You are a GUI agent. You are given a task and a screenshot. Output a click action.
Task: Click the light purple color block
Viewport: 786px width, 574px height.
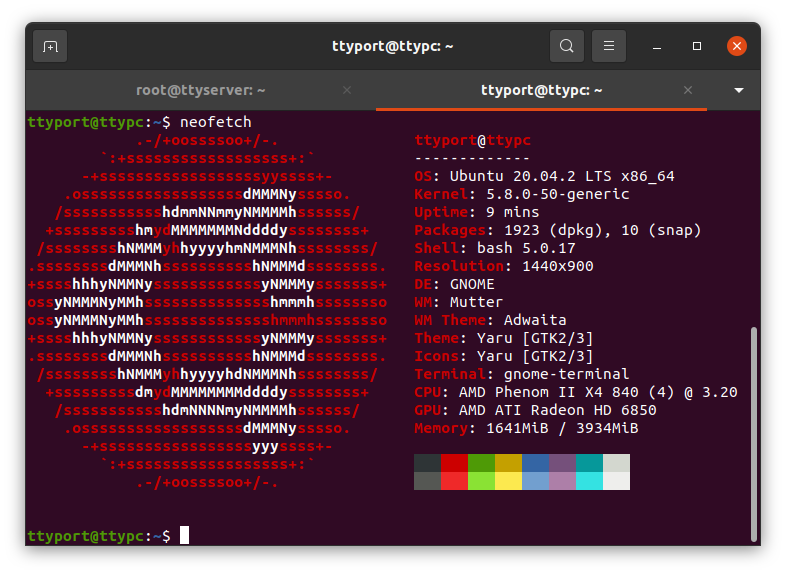(x=563, y=481)
